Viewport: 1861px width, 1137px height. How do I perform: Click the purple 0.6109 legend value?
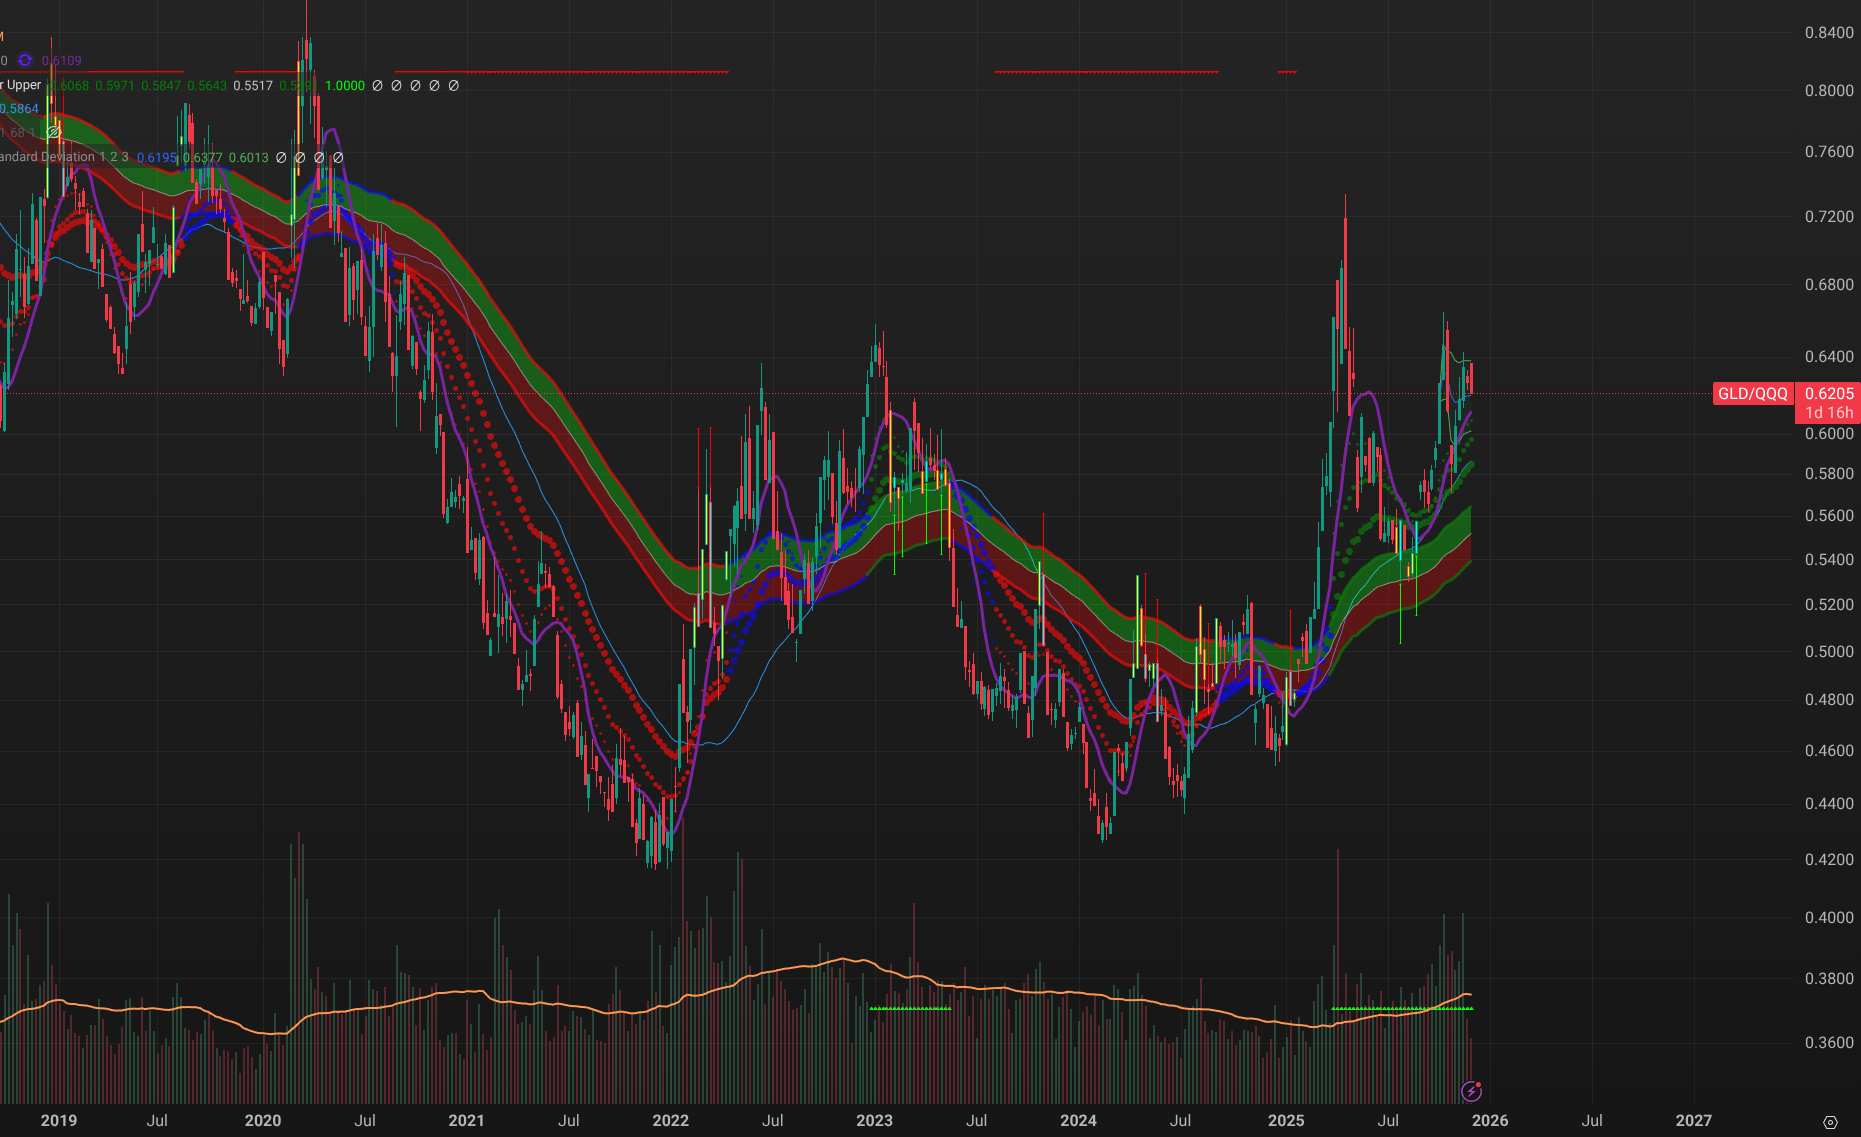[62, 61]
